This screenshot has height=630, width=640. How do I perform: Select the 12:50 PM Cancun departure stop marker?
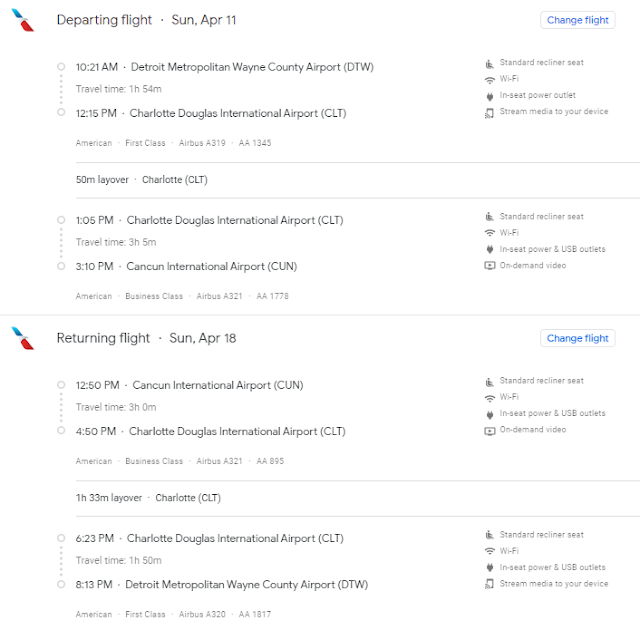[x=61, y=386]
